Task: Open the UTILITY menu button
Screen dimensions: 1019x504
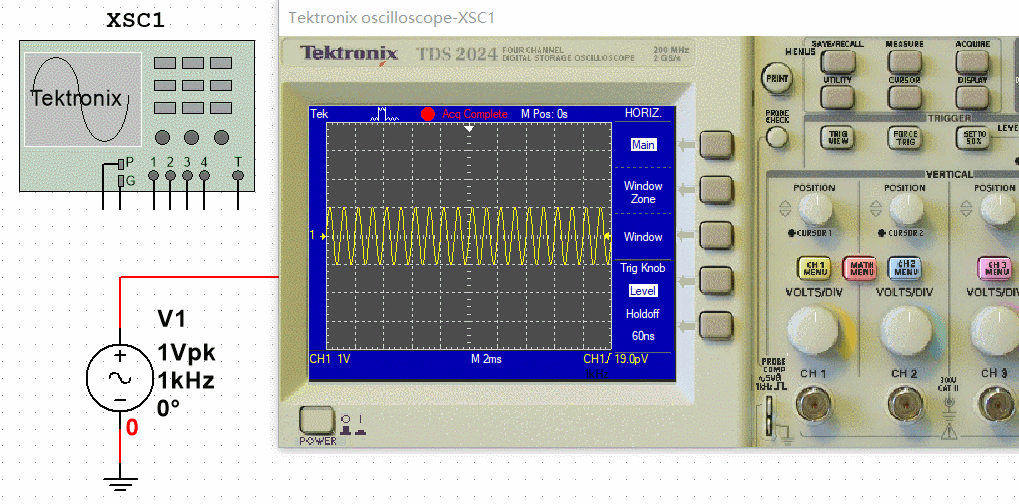Action: (x=837, y=96)
